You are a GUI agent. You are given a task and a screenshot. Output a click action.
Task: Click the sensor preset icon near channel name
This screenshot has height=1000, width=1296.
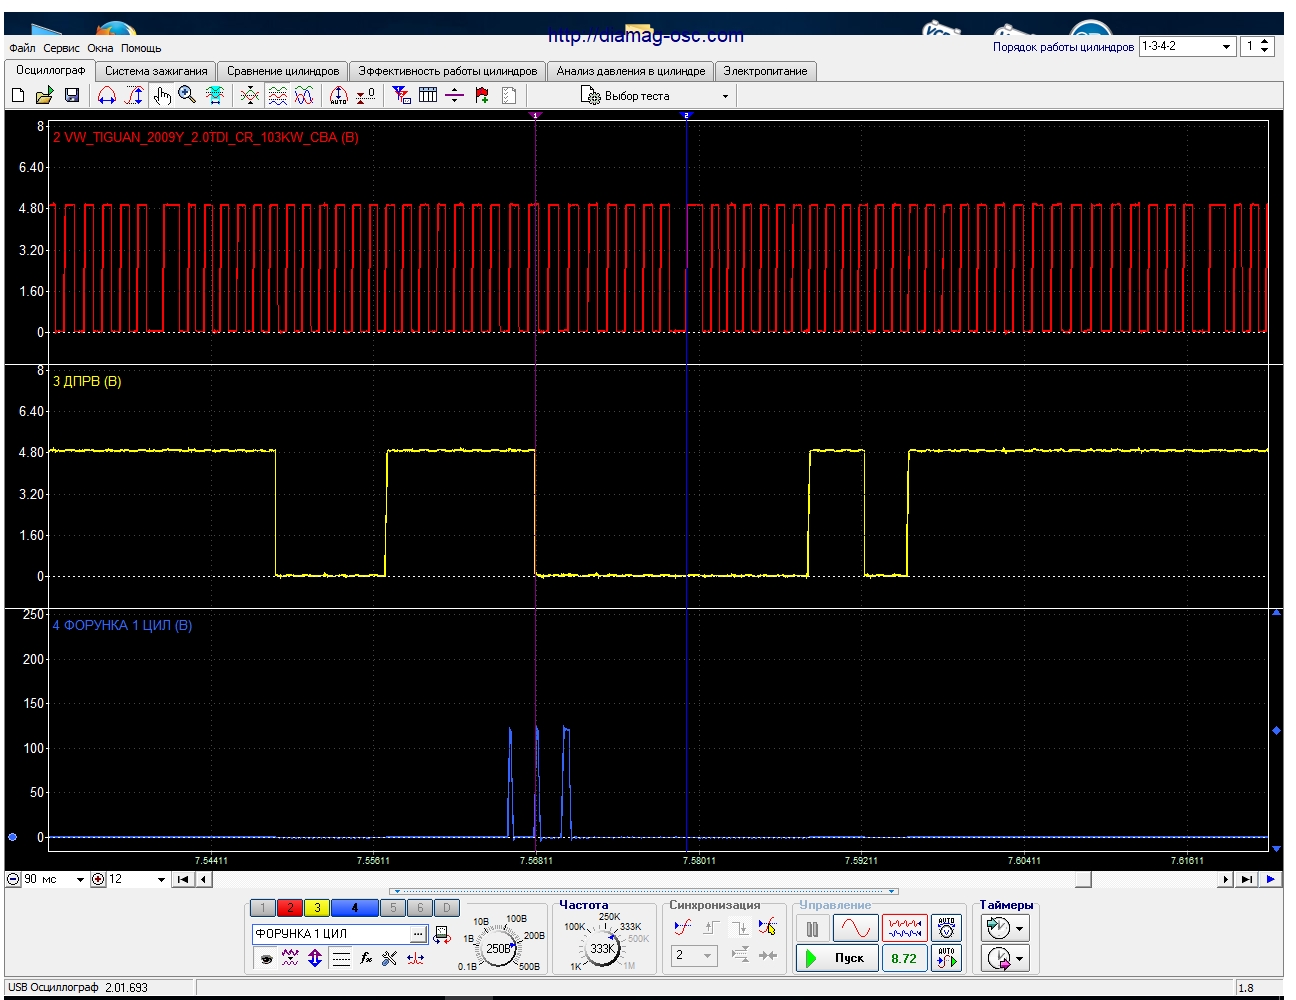tap(442, 935)
